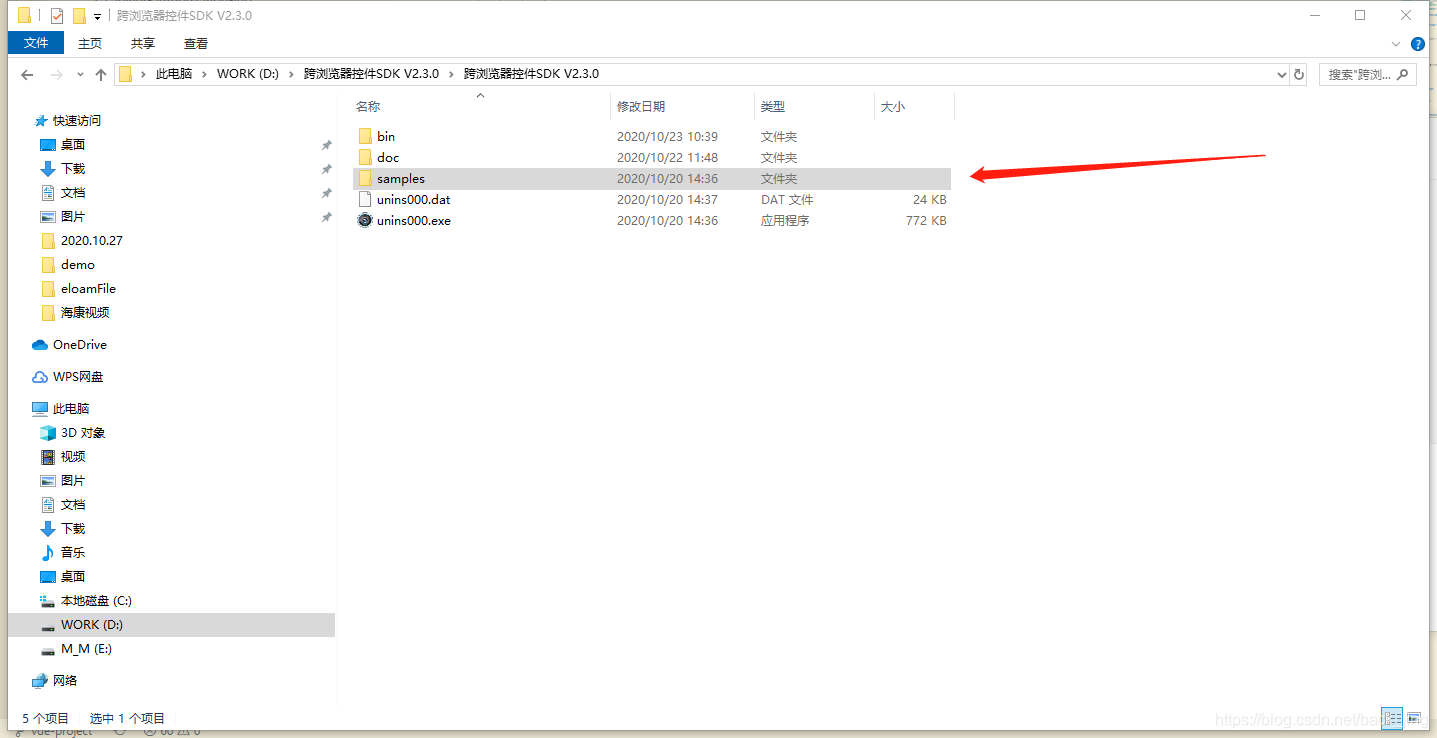The width and height of the screenshot is (1437, 738).
Task: Open pinned 图片 under quick access
Action: click(x=73, y=216)
